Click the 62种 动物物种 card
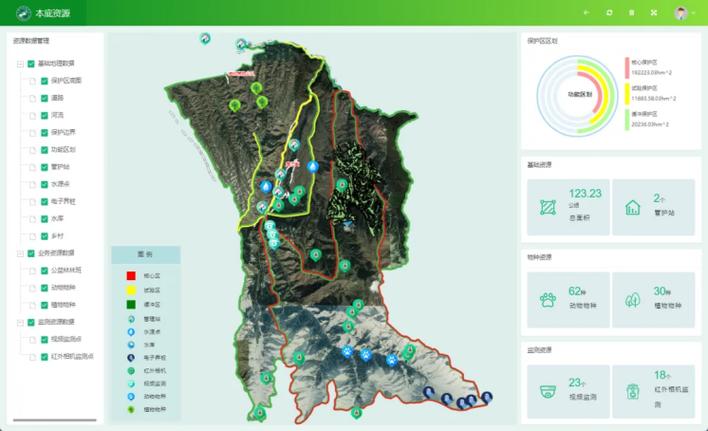Screen dimensions: 708x431 click(x=568, y=300)
